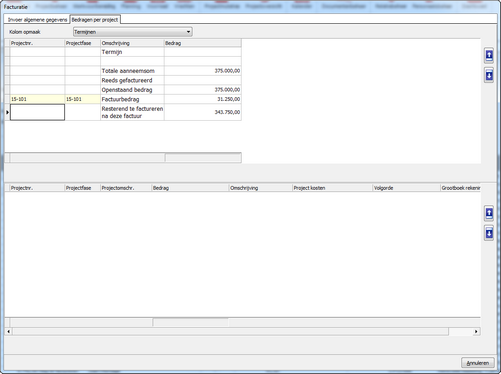The height and width of the screenshot is (374, 501).
Task: Click the Annuleren button
Action: click(x=477, y=363)
